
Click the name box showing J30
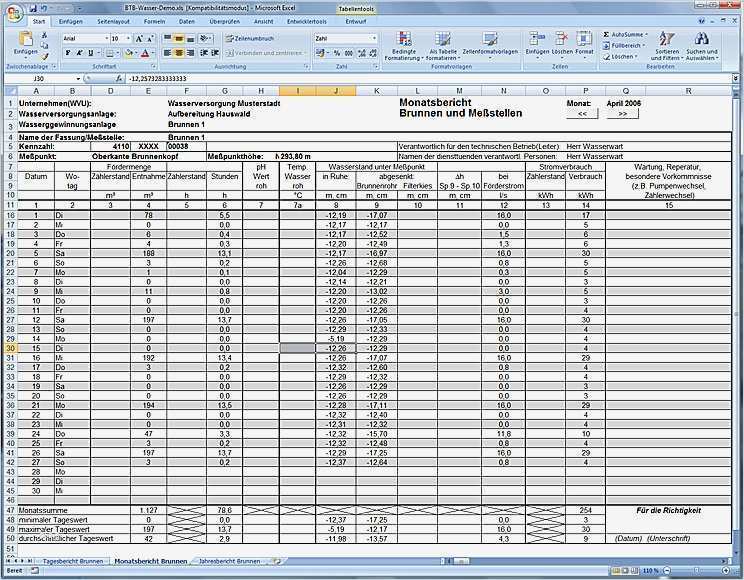(x=43, y=78)
